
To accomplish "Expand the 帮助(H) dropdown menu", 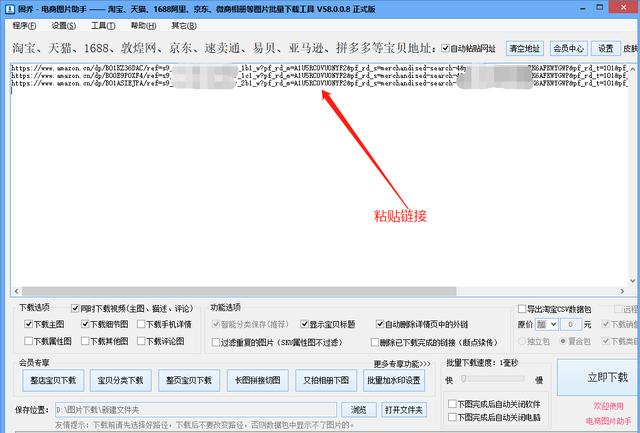I will click(143, 25).
